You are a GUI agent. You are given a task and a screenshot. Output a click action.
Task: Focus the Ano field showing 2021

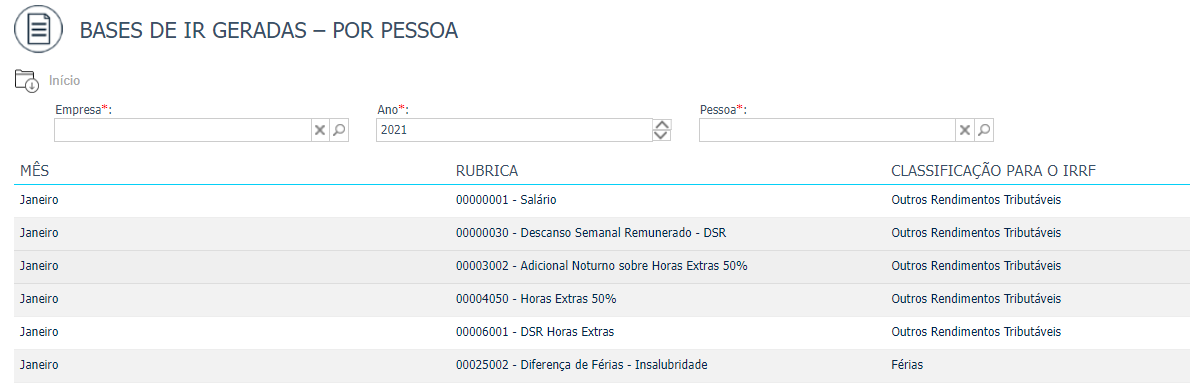(x=514, y=130)
